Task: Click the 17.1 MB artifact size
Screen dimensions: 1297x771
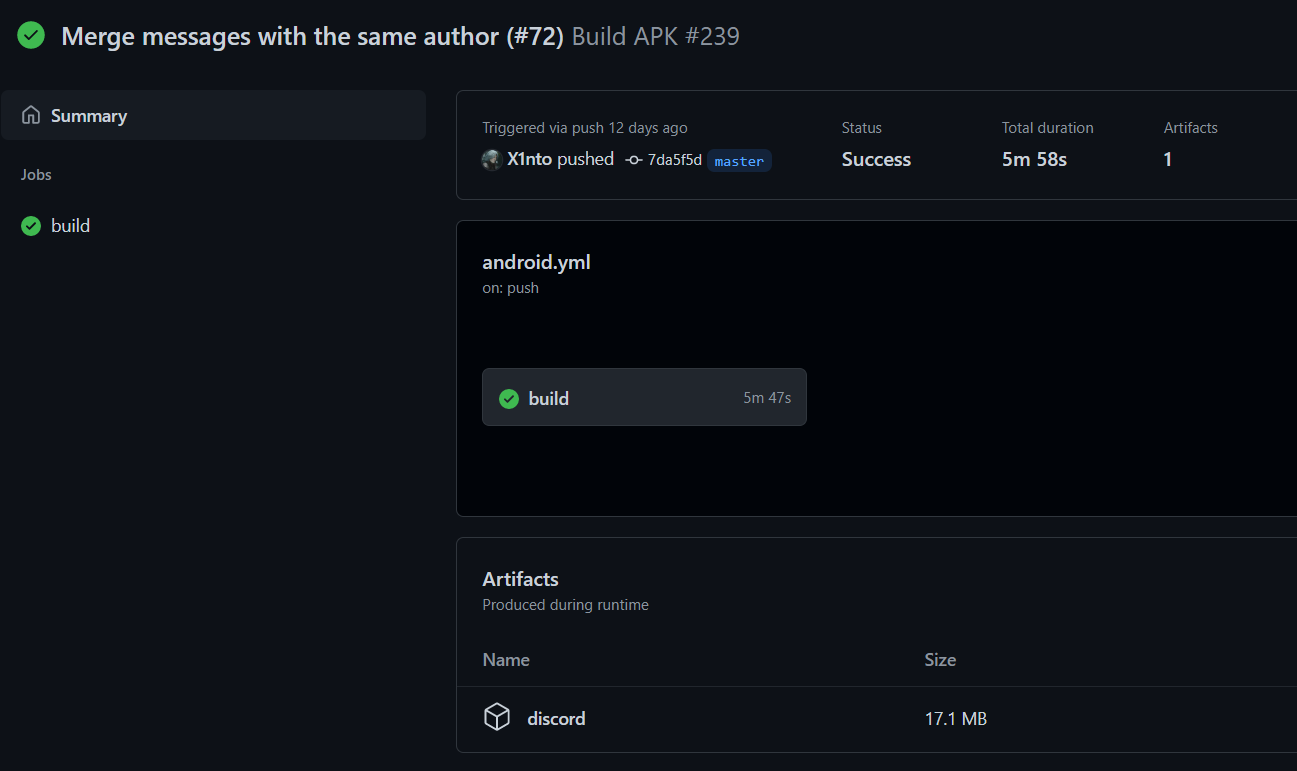Action: (x=955, y=718)
